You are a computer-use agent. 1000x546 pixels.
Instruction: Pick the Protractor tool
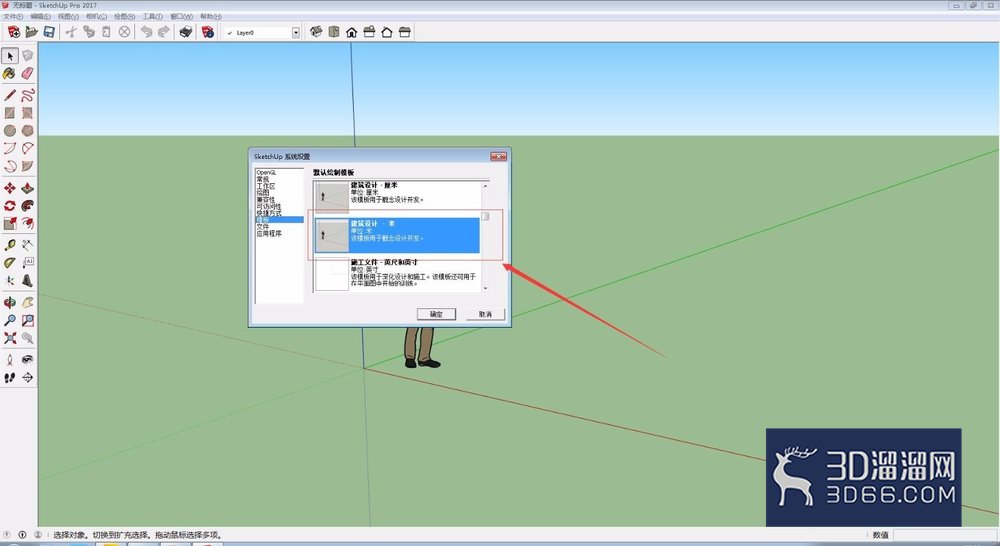tap(10, 263)
